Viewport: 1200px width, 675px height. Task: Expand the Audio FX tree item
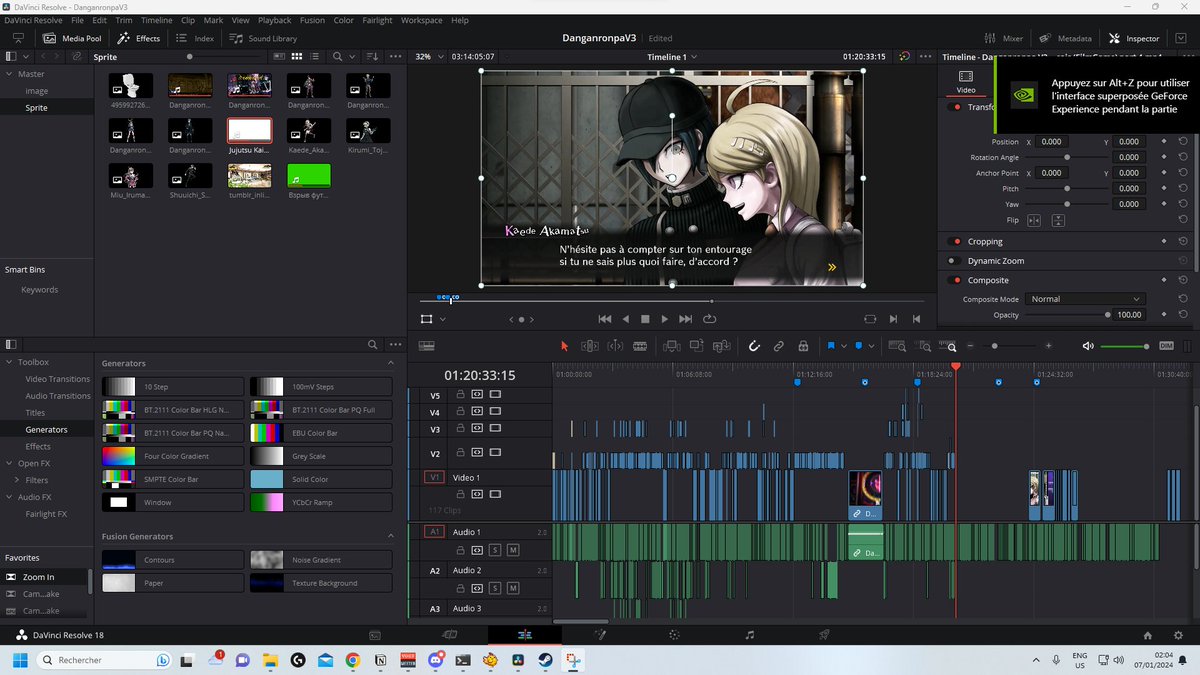[x=9, y=497]
